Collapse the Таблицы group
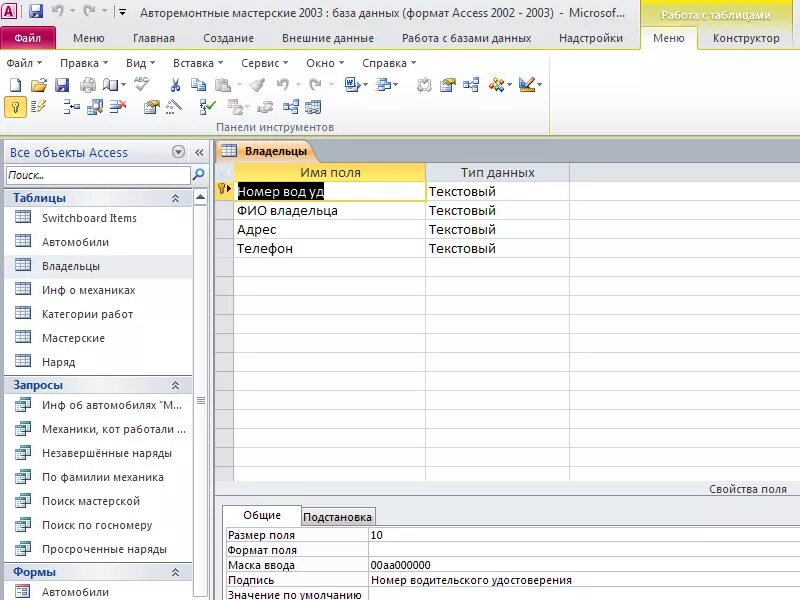Image resolution: width=800 pixels, height=600 pixels. [x=176, y=198]
